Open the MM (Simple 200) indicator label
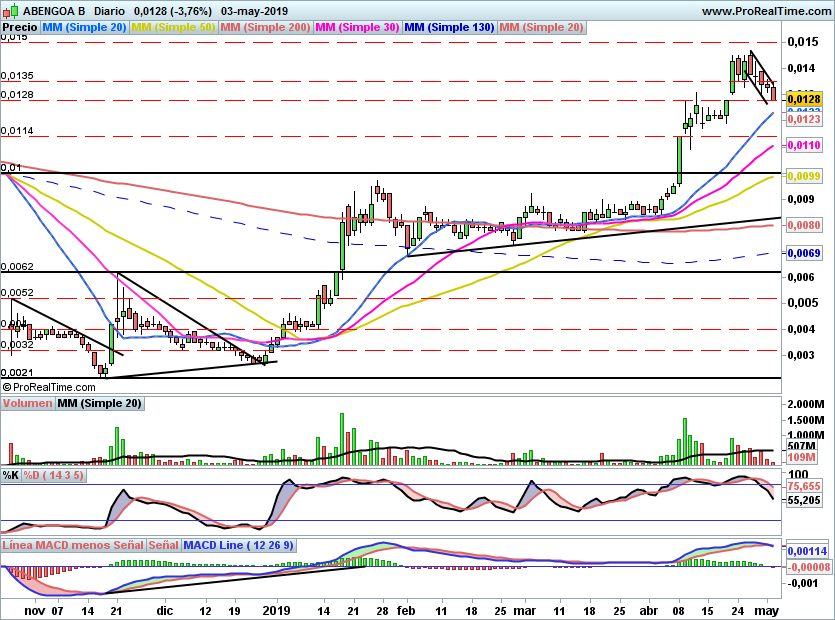The image size is (835, 620). point(265,27)
